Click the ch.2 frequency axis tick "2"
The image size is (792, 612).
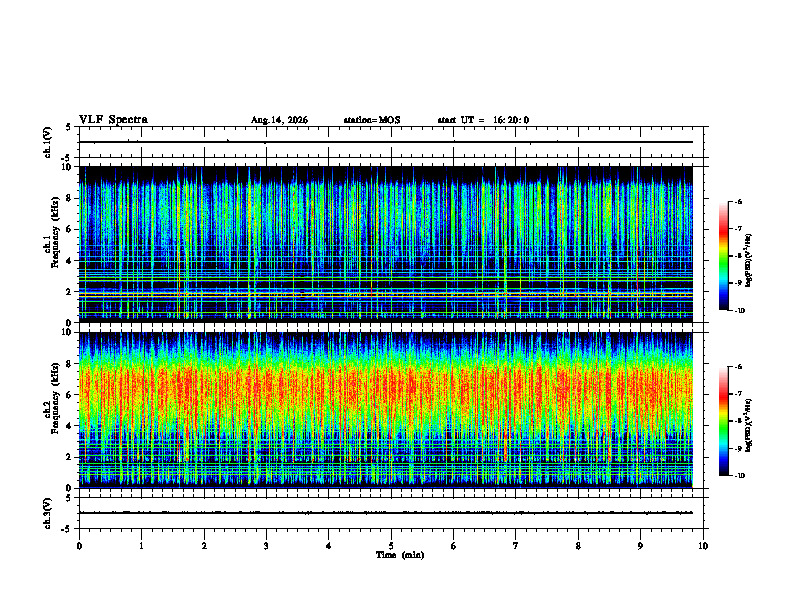(x=70, y=457)
